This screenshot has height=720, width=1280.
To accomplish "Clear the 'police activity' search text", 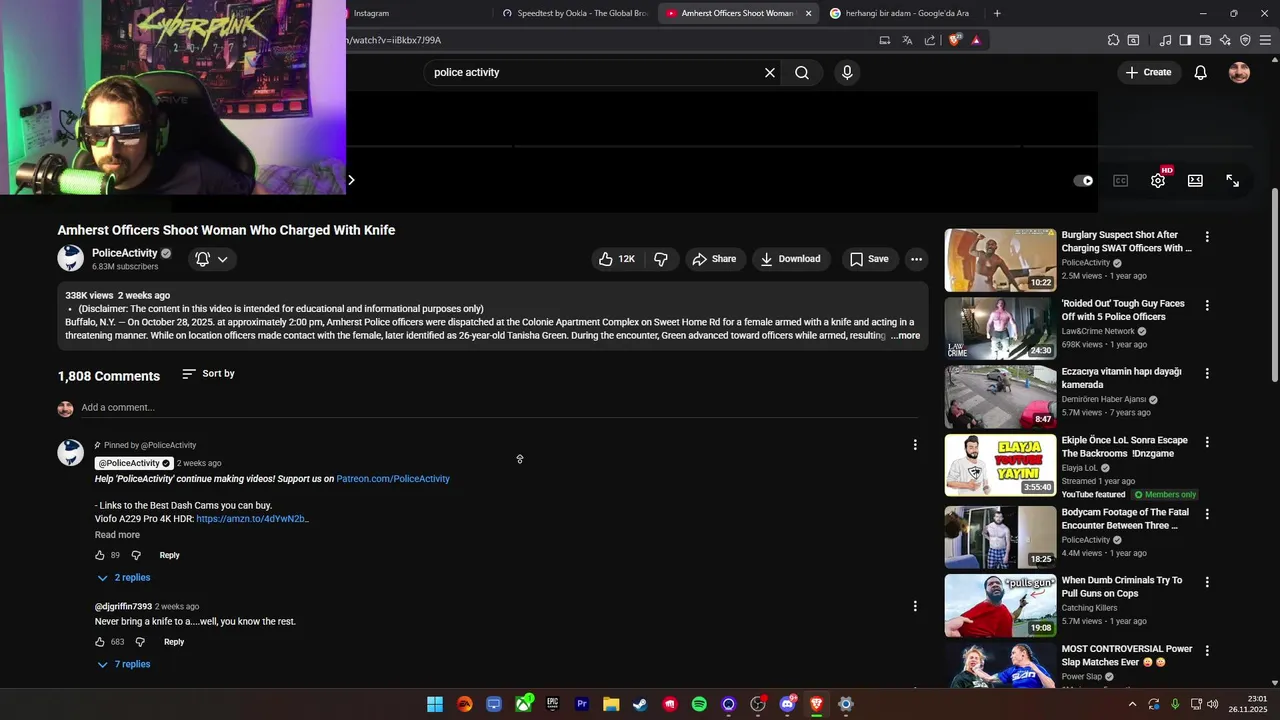I will (770, 72).
